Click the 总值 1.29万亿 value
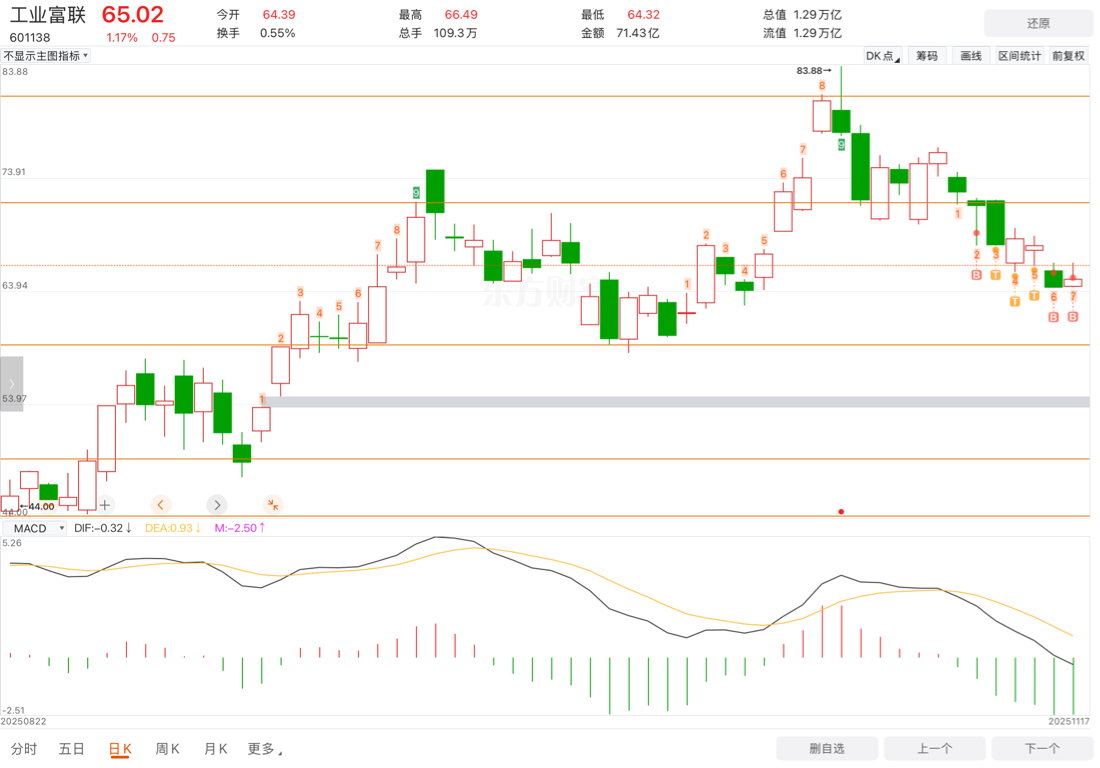 tap(817, 15)
